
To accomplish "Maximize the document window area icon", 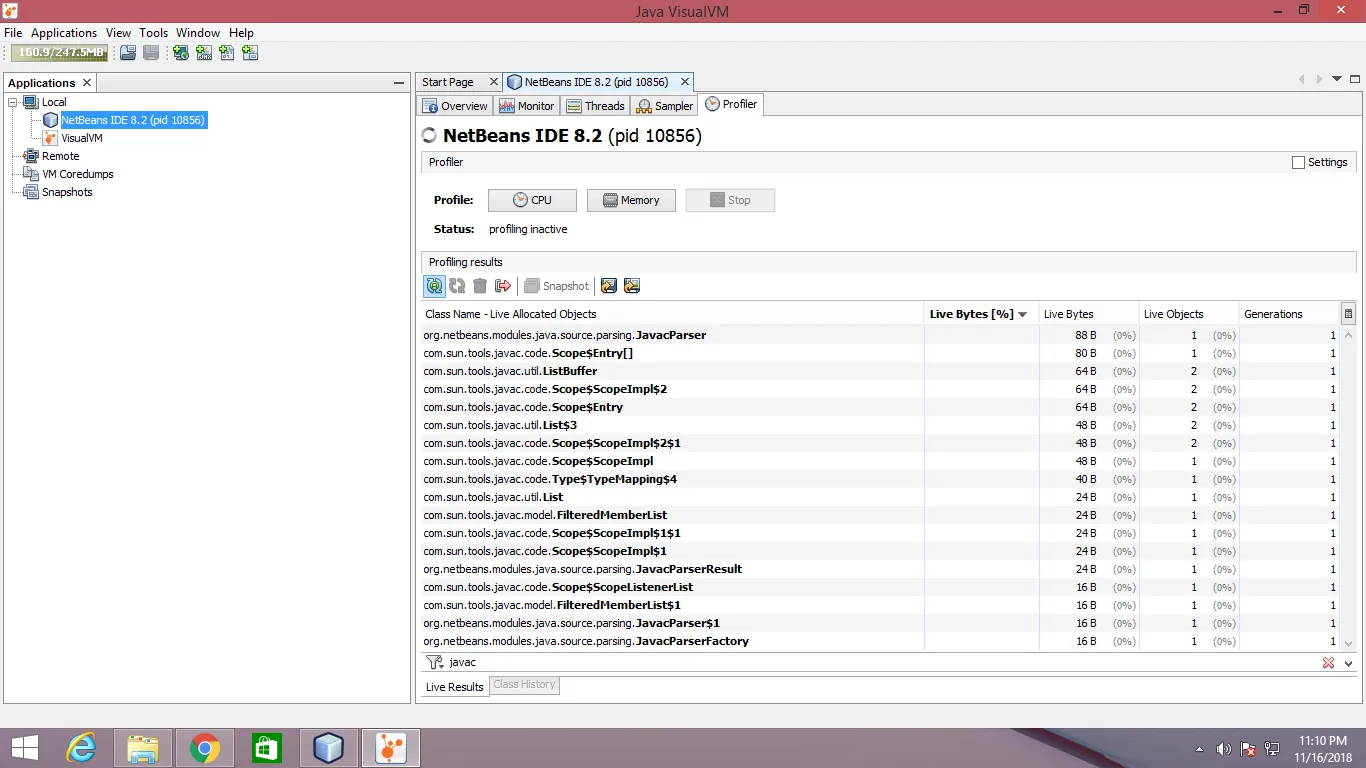I will 1355,79.
